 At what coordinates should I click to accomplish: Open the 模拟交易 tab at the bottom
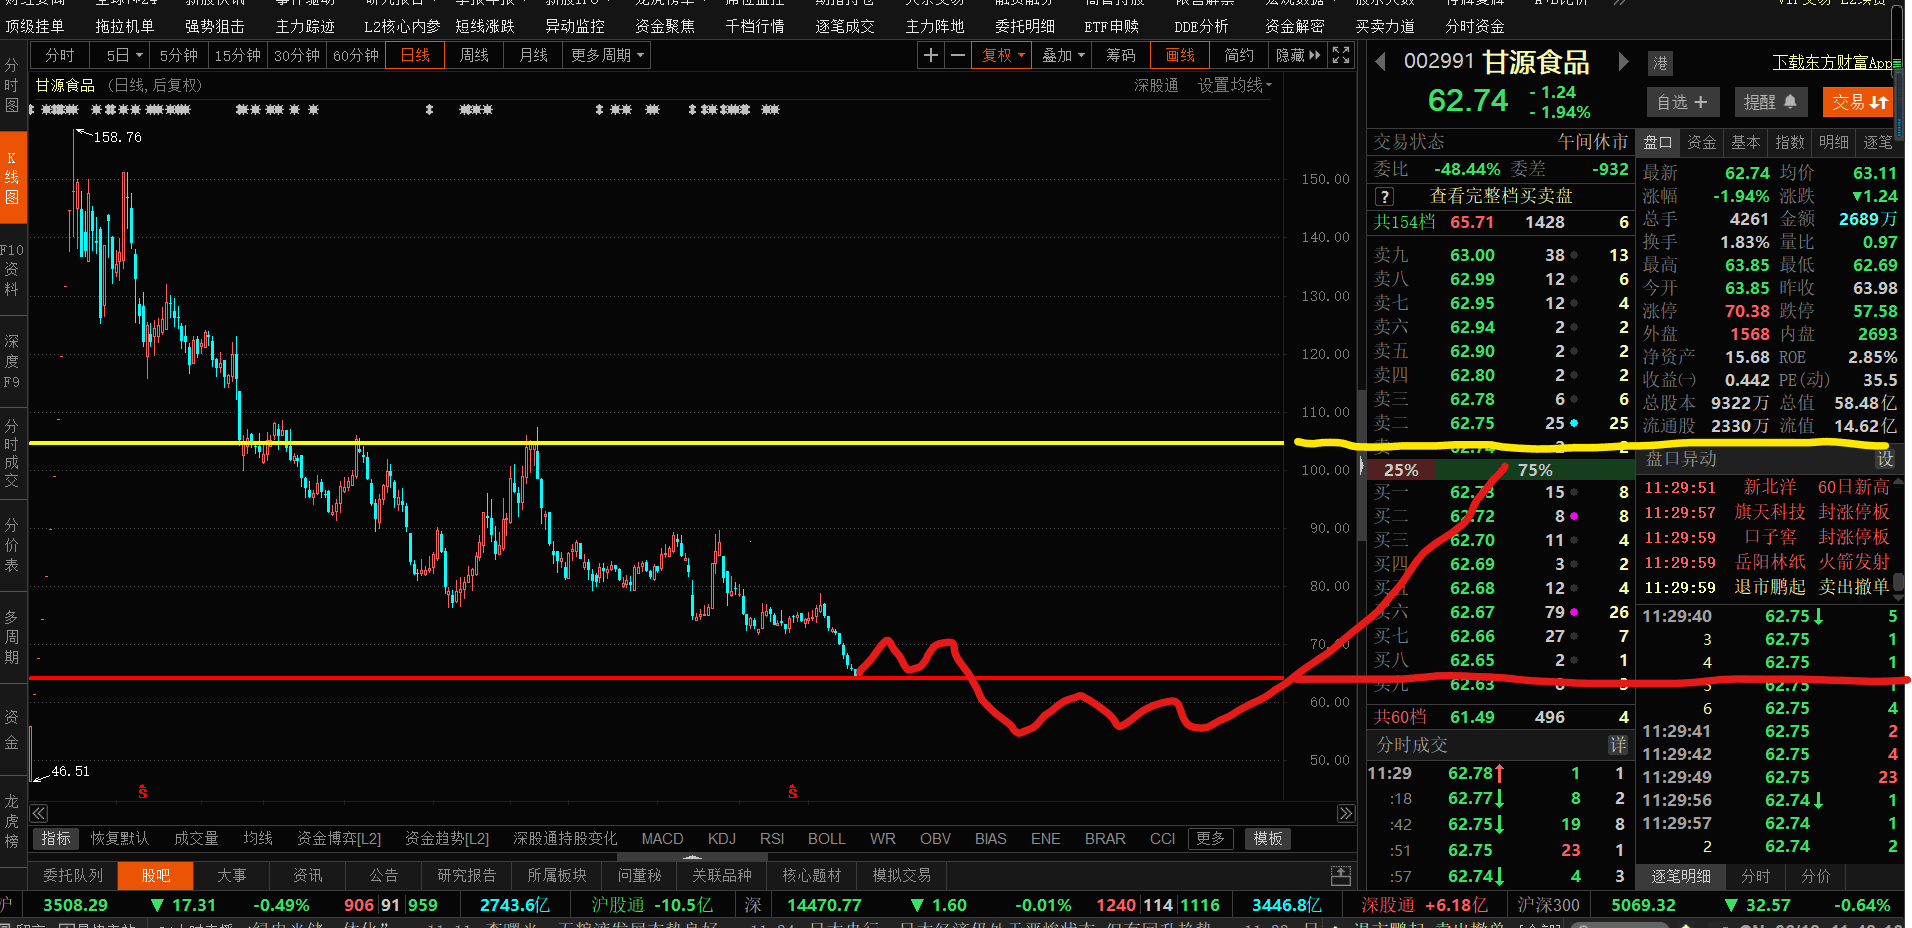[x=902, y=876]
